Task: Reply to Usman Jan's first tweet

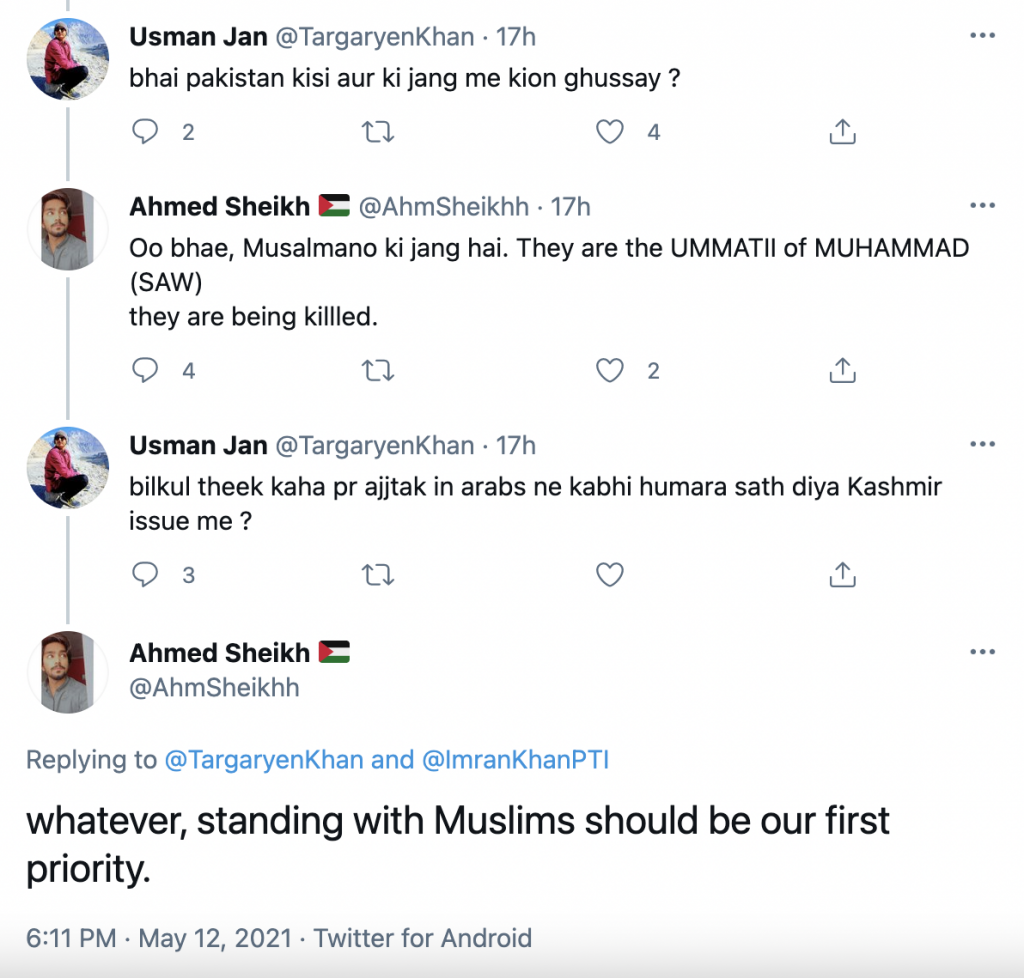Action: (145, 132)
